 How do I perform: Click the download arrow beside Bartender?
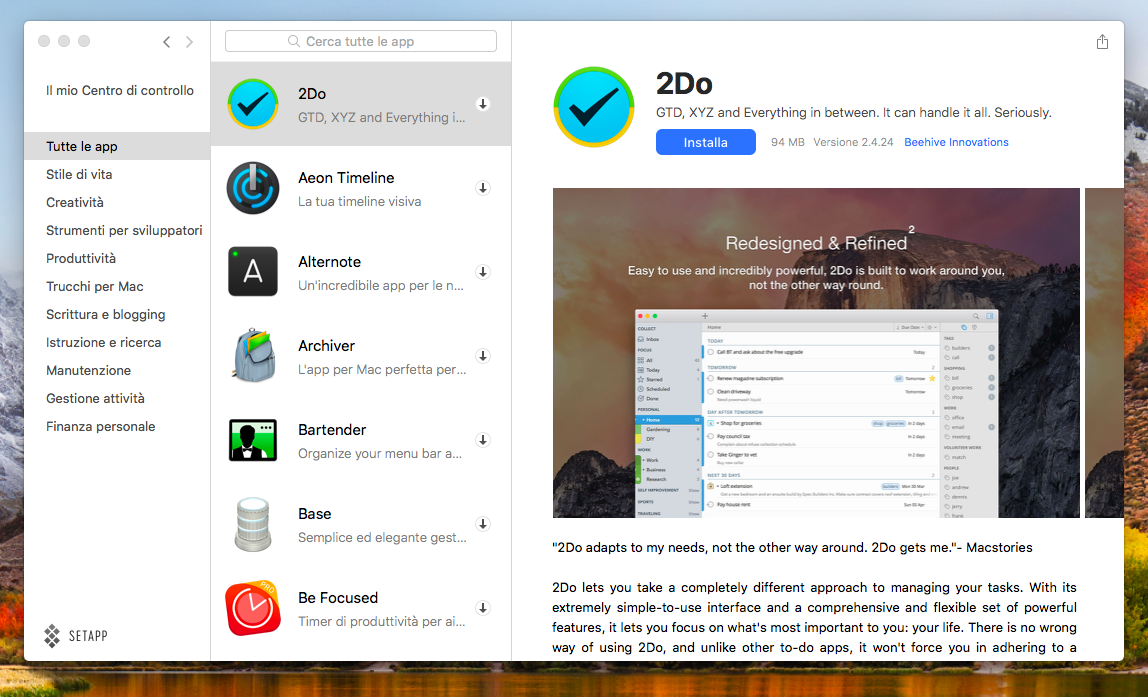coord(482,440)
